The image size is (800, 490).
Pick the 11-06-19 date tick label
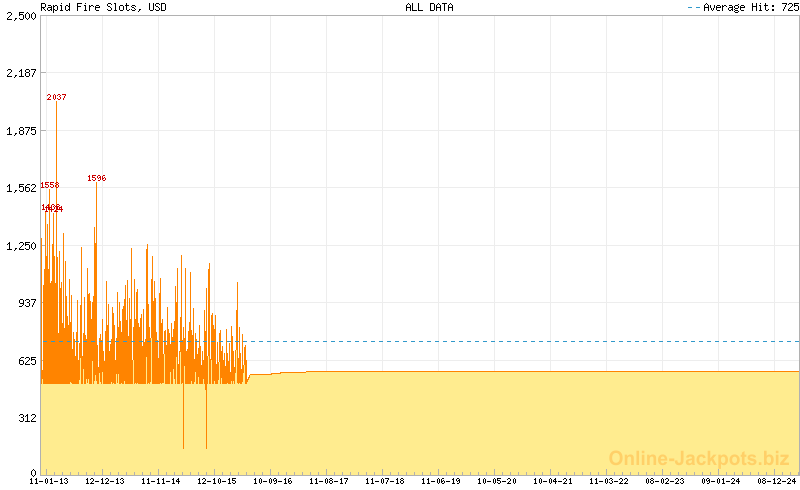pos(441,481)
